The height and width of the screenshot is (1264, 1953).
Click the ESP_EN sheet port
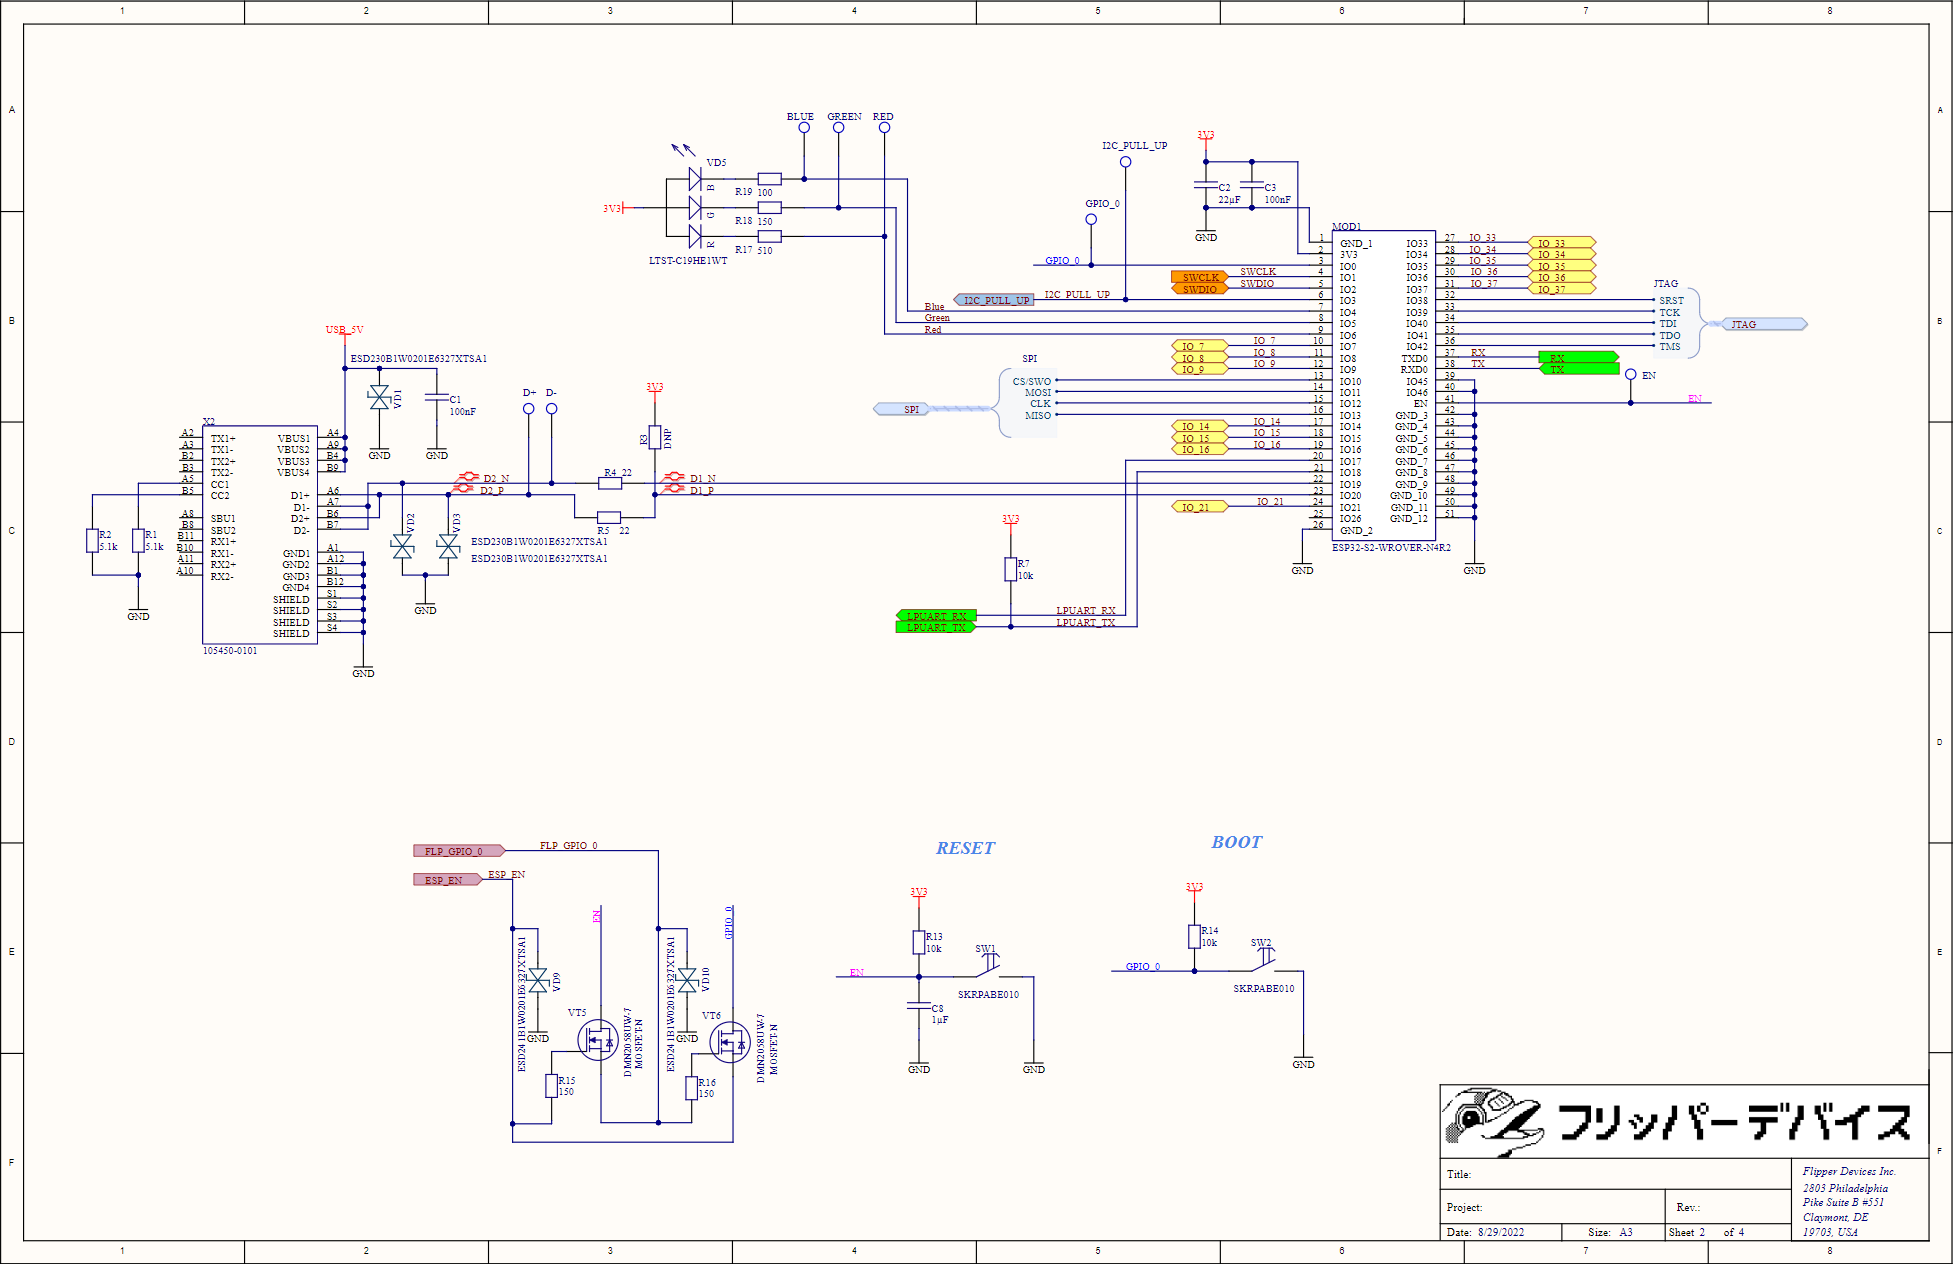coord(446,880)
